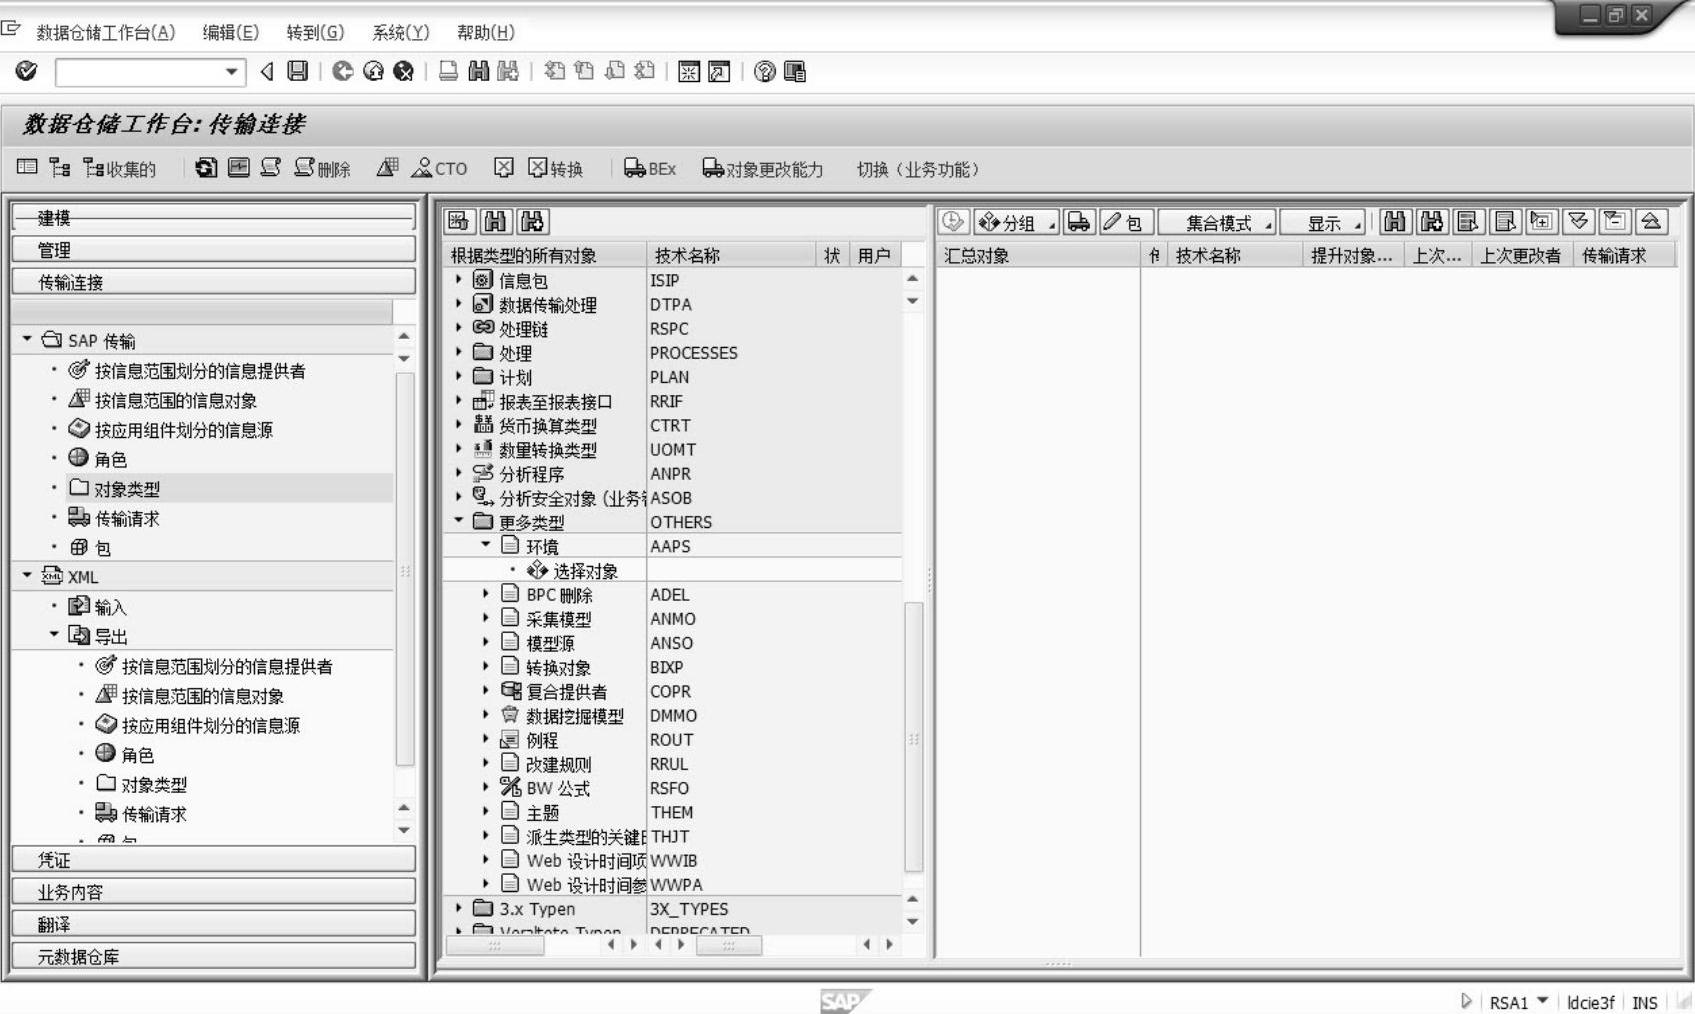
Task: Click the CTO button
Action: 439,168
